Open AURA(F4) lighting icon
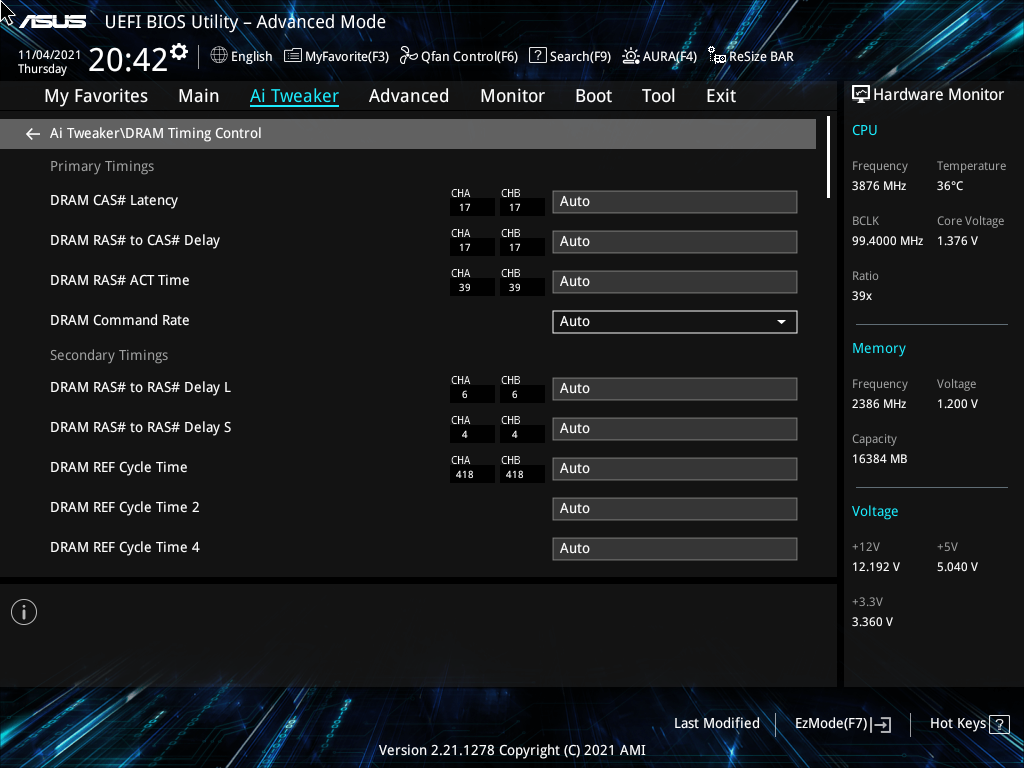The width and height of the screenshot is (1024, 768). pos(631,56)
